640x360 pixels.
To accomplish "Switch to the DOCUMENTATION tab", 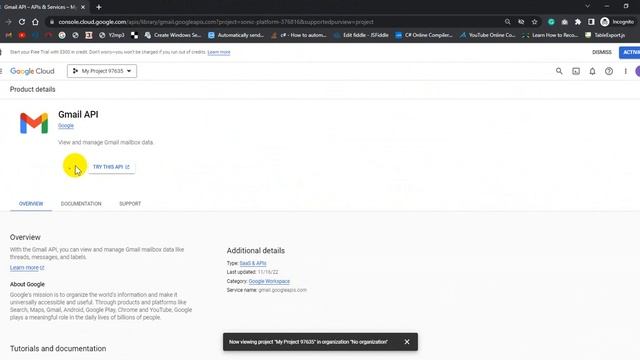I will [x=81, y=204].
